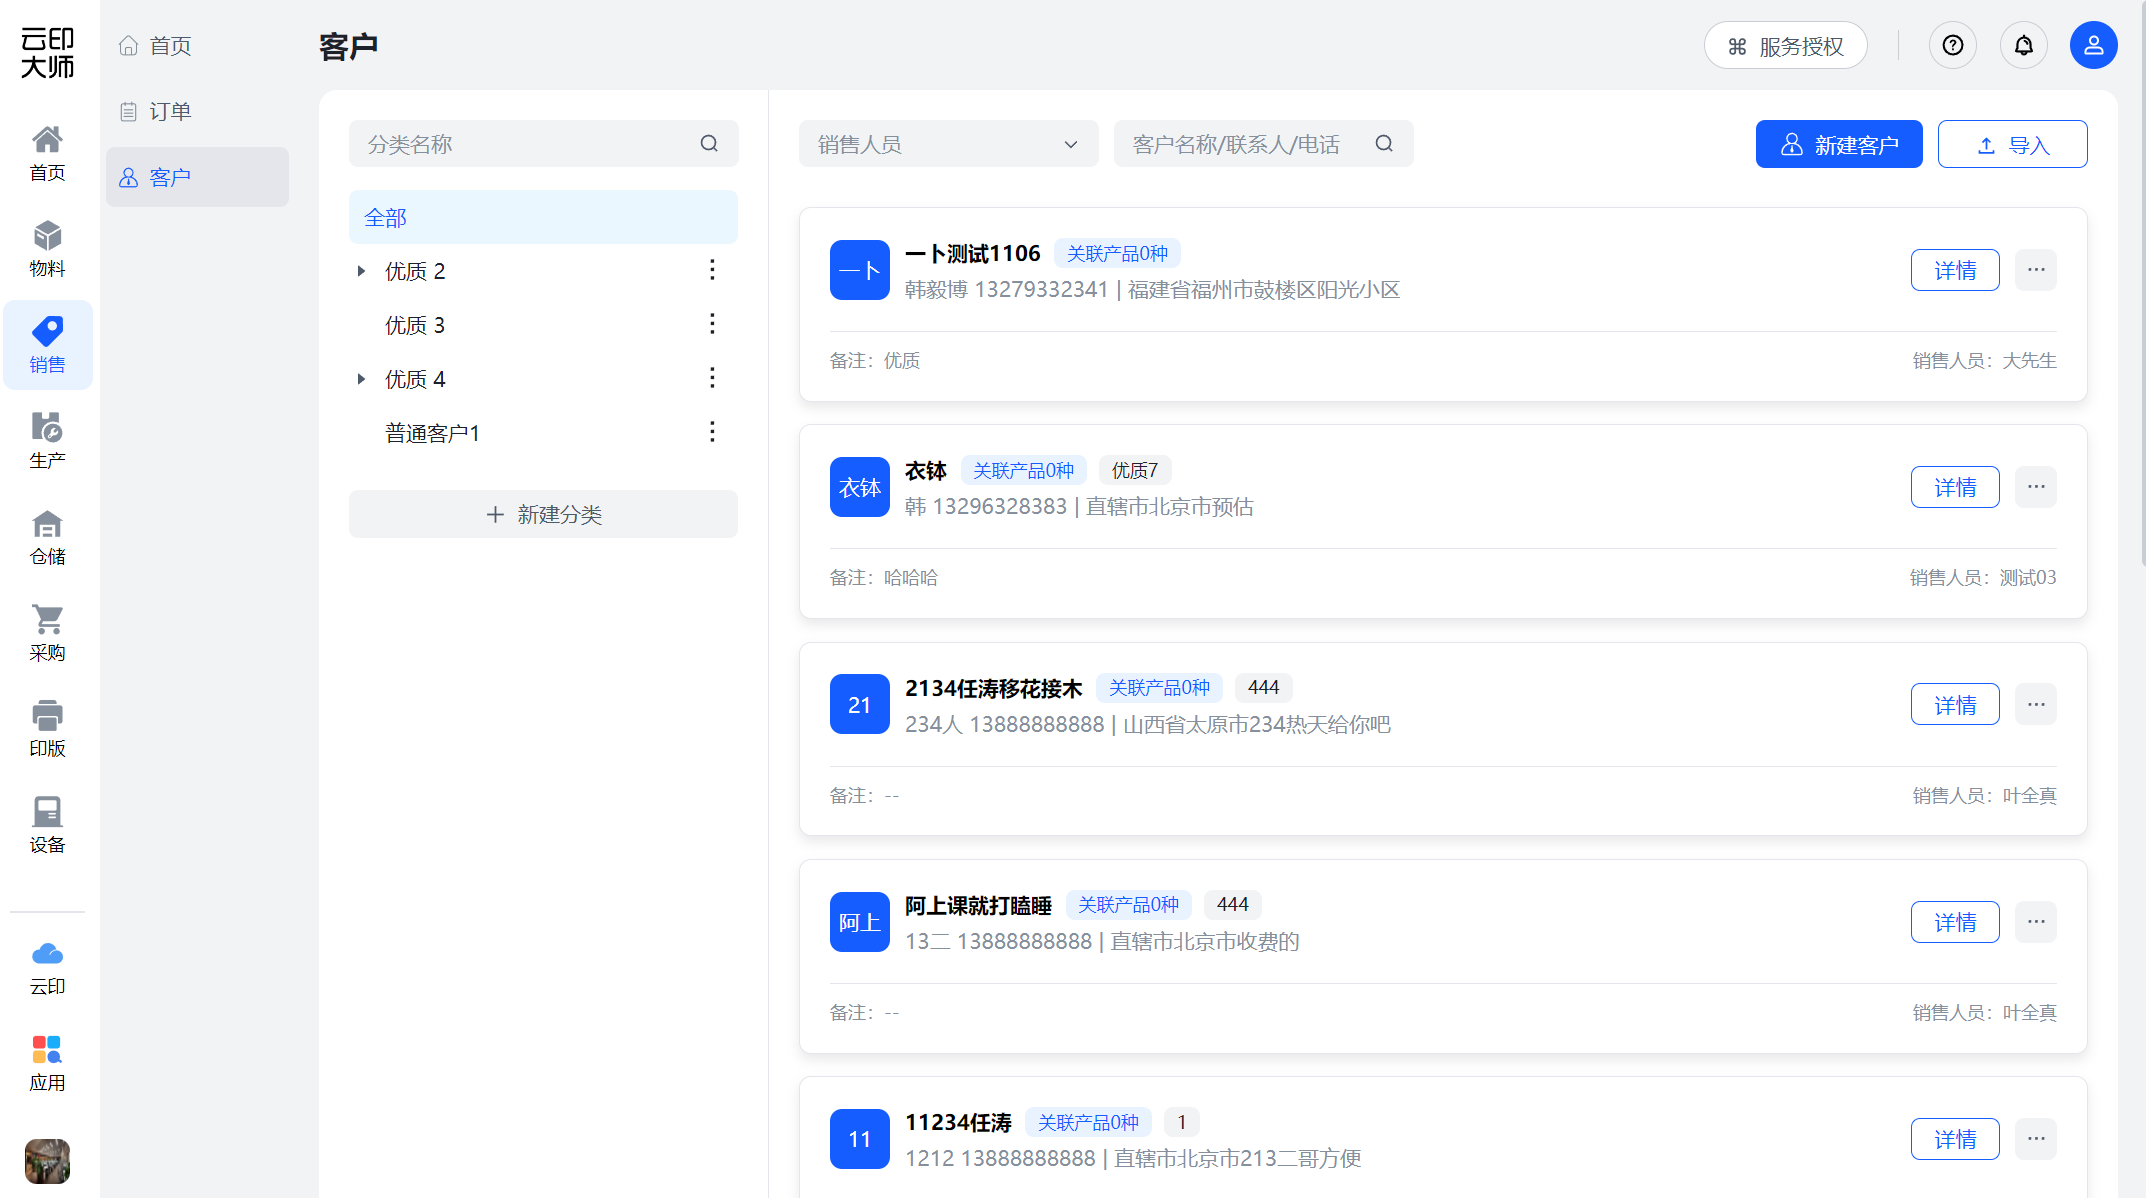Open 详情 for 阿上课就打瞌睡

point(1955,922)
